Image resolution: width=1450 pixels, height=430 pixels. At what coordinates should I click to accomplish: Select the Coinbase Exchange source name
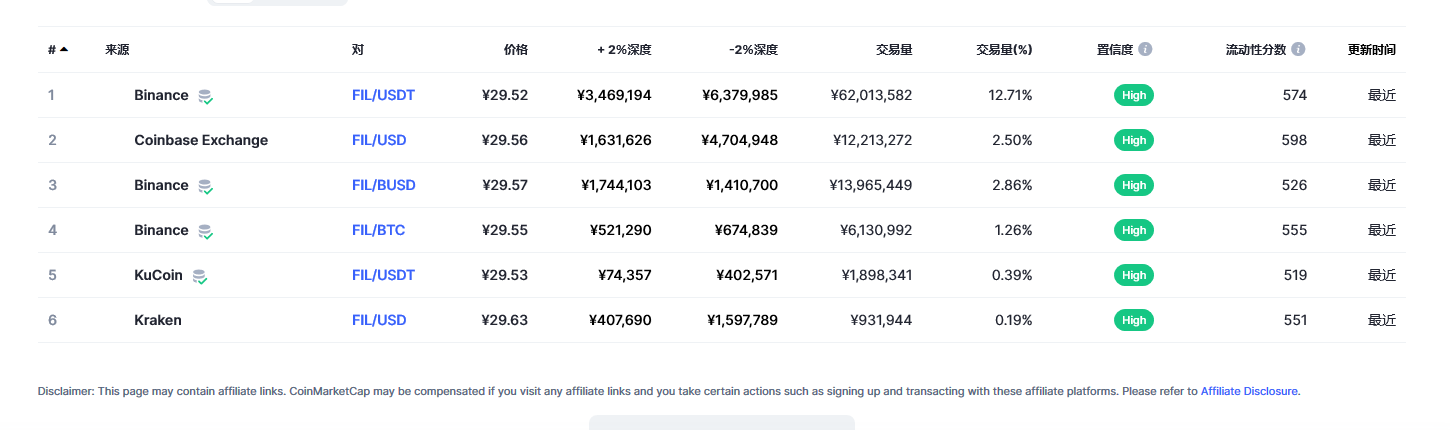(201, 140)
